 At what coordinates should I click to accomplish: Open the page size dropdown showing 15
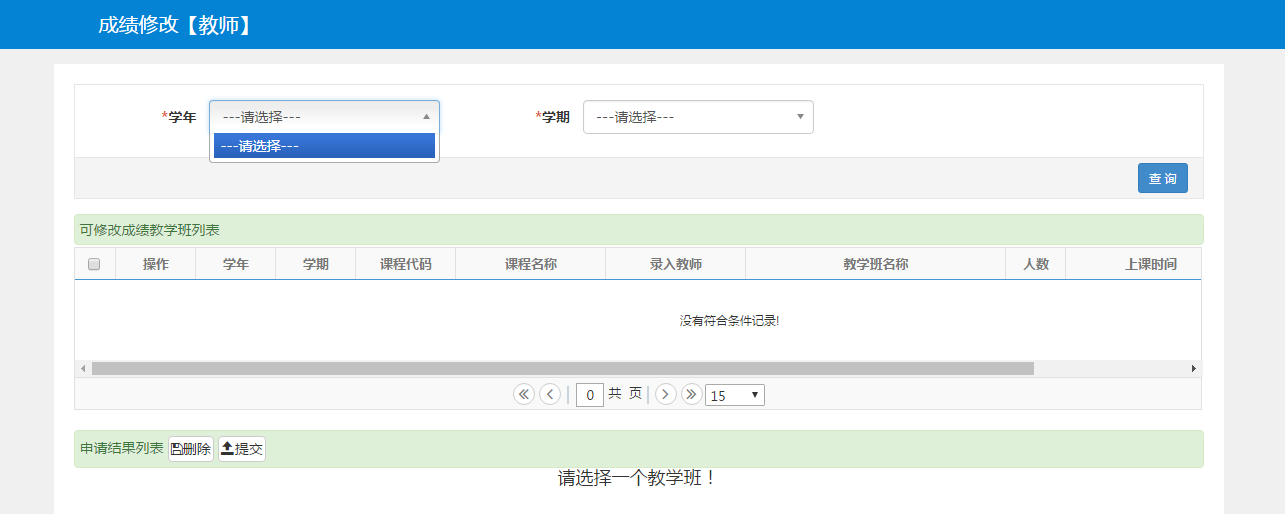coord(735,395)
